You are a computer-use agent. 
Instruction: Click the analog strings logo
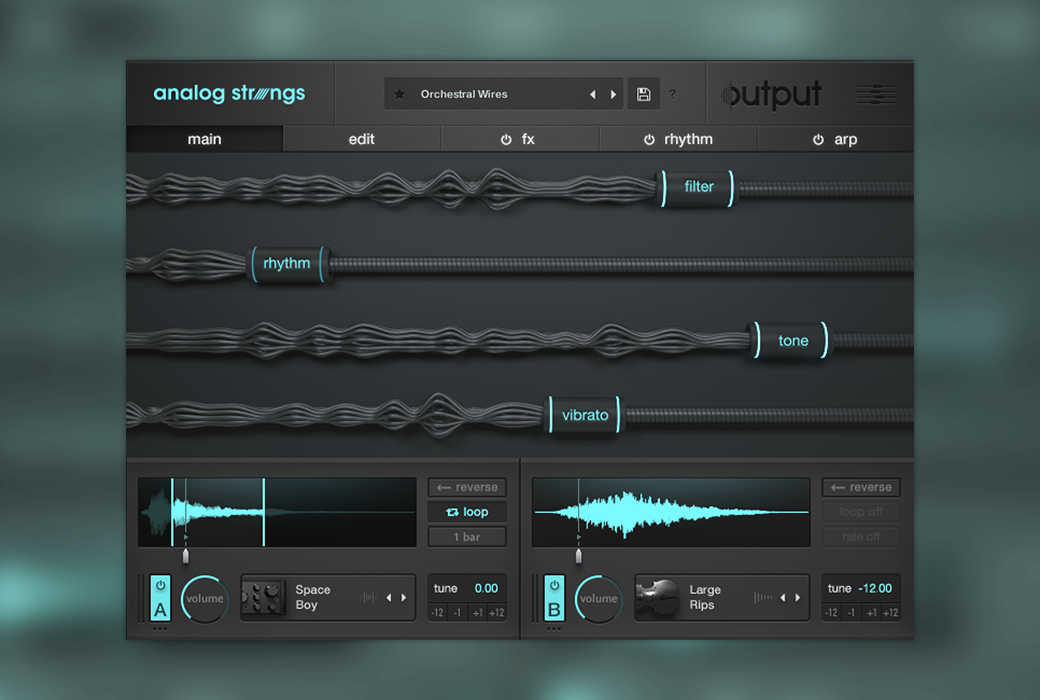point(229,94)
